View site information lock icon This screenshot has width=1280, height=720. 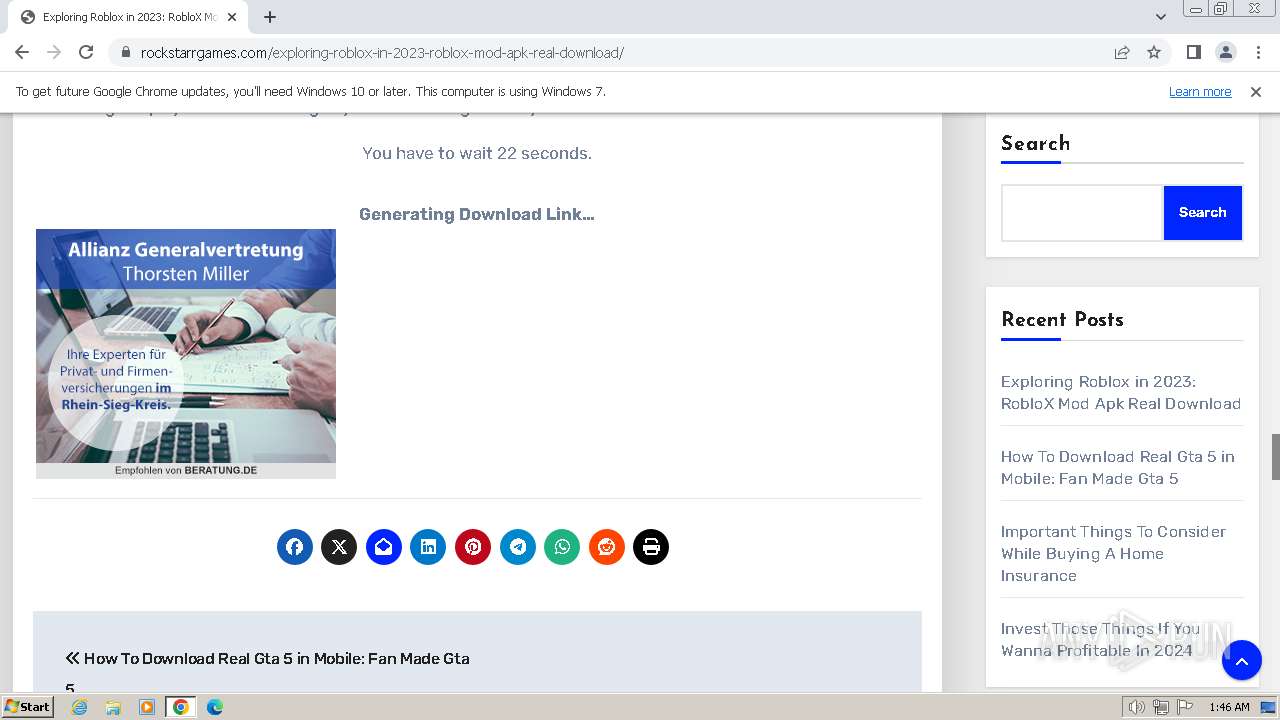click(x=125, y=52)
